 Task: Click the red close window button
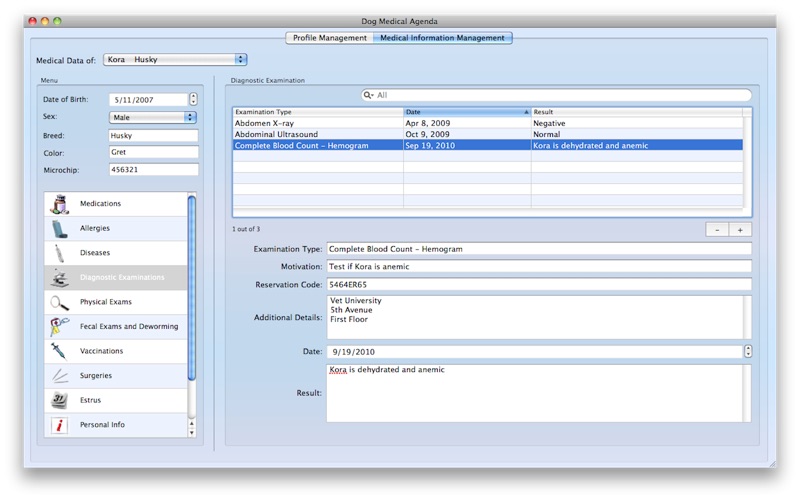[33, 21]
